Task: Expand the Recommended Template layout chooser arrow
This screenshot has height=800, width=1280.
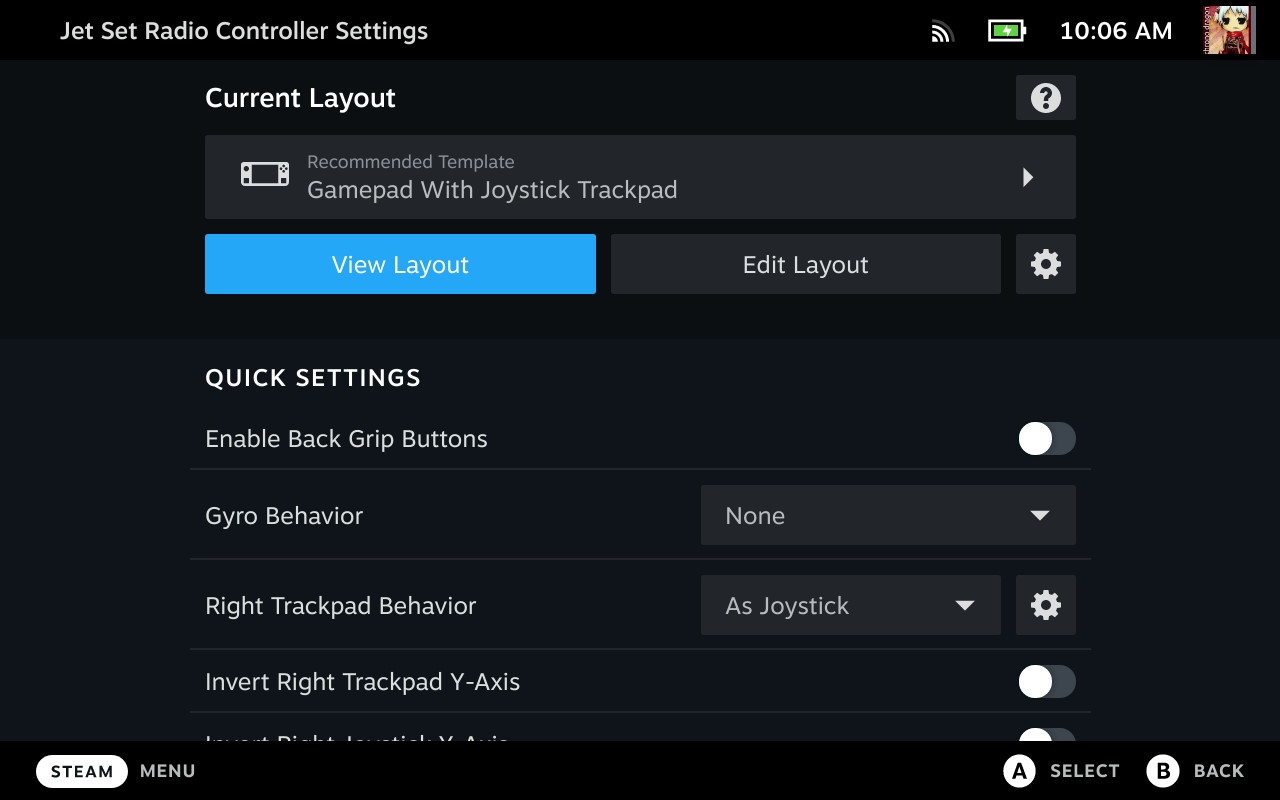Action: (1028, 177)
